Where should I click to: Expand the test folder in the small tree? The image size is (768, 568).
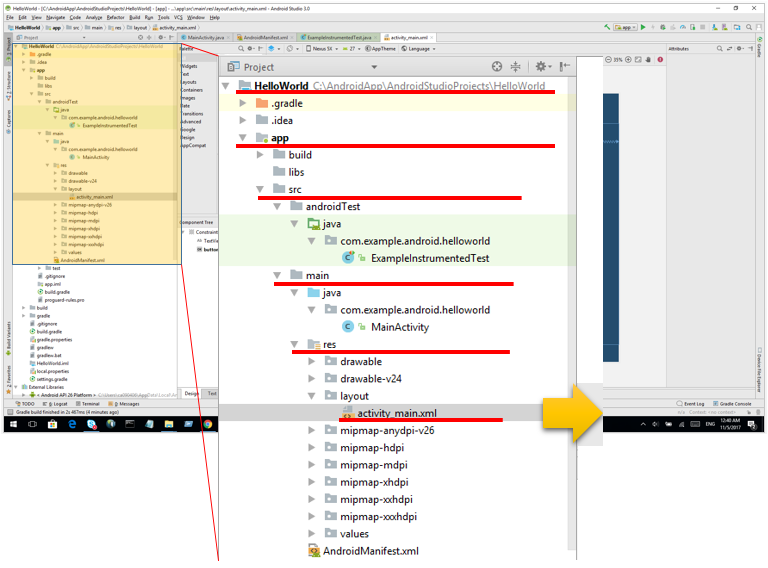pyautogui.click(x=39, y=268)
